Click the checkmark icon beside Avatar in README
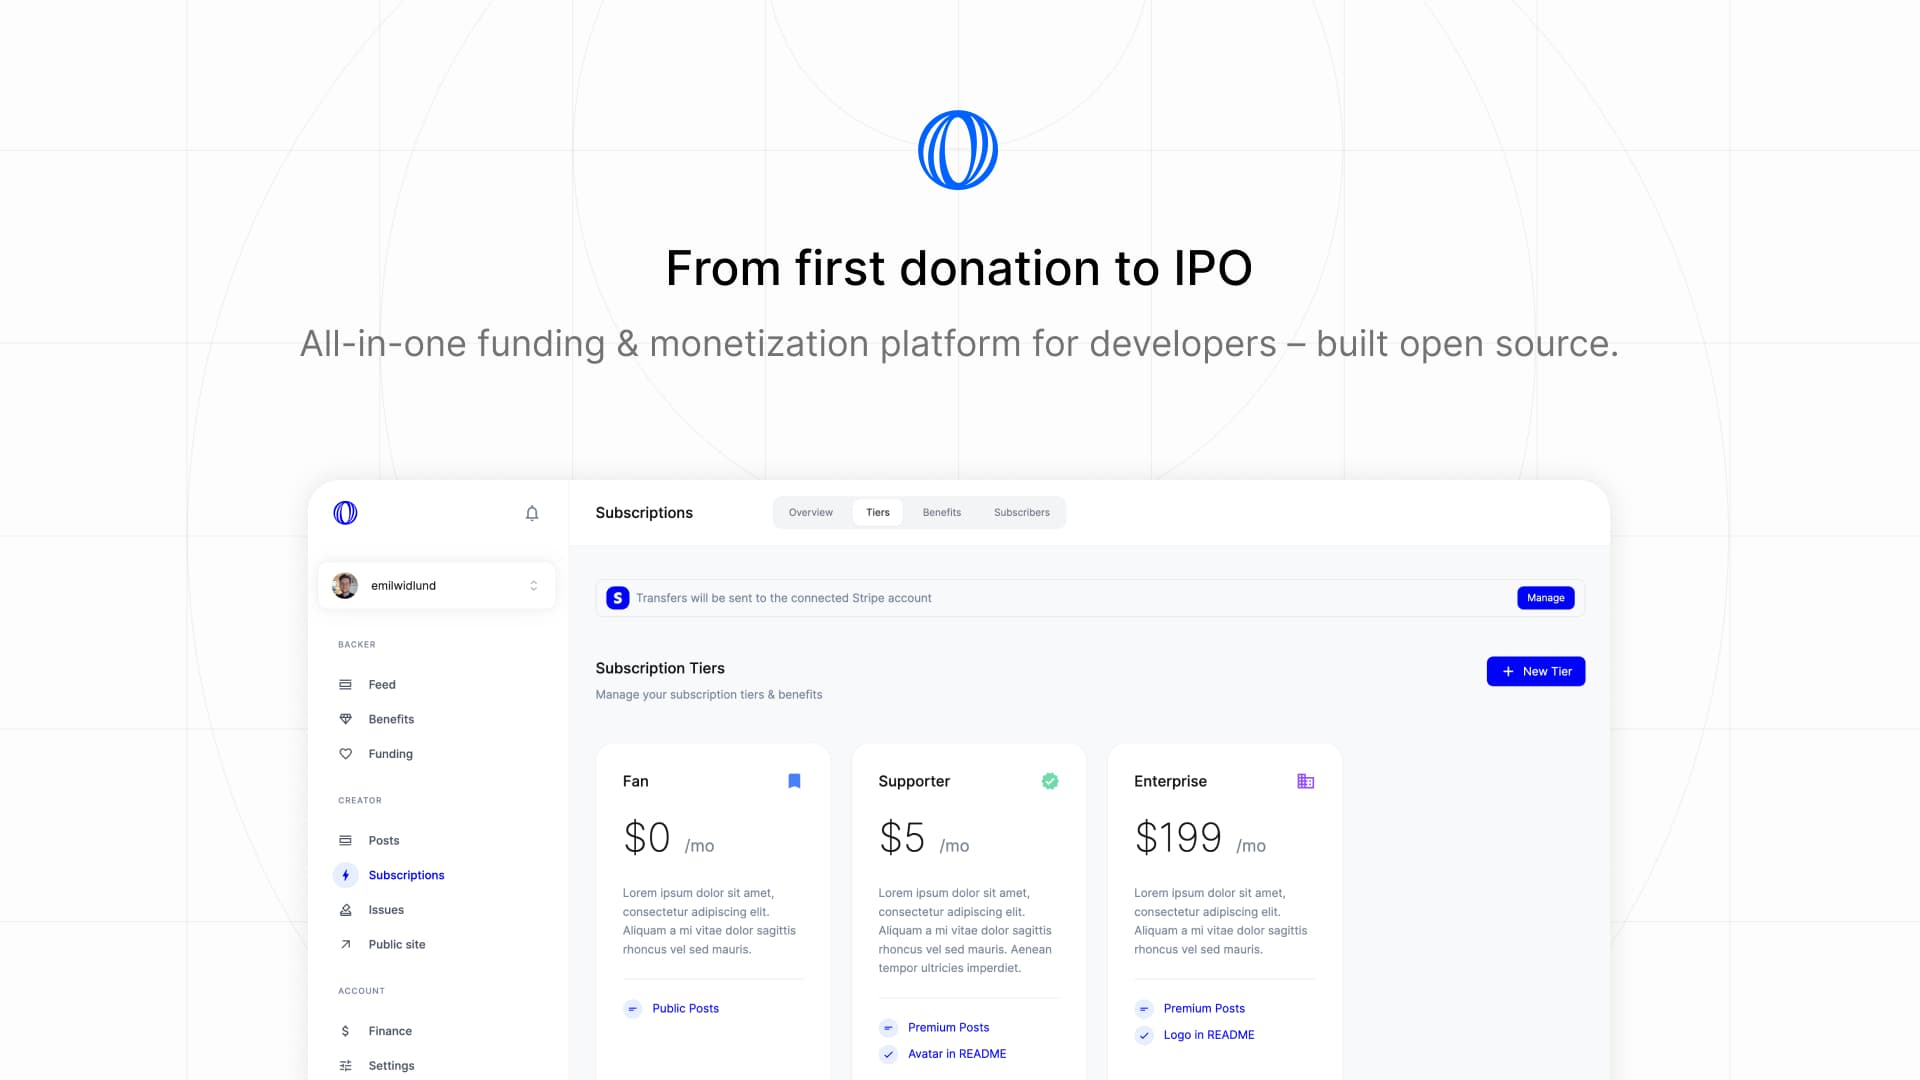1920x1080 pixels. (888, 1054)
